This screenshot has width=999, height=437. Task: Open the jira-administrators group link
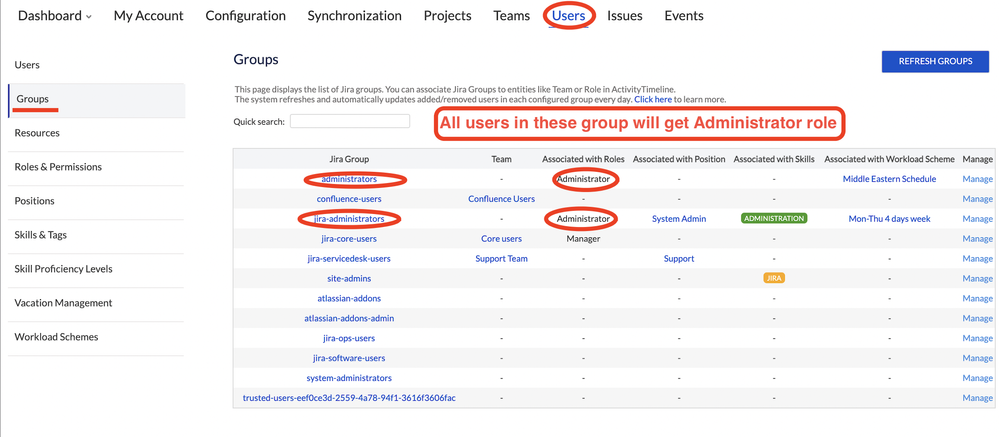349,218
